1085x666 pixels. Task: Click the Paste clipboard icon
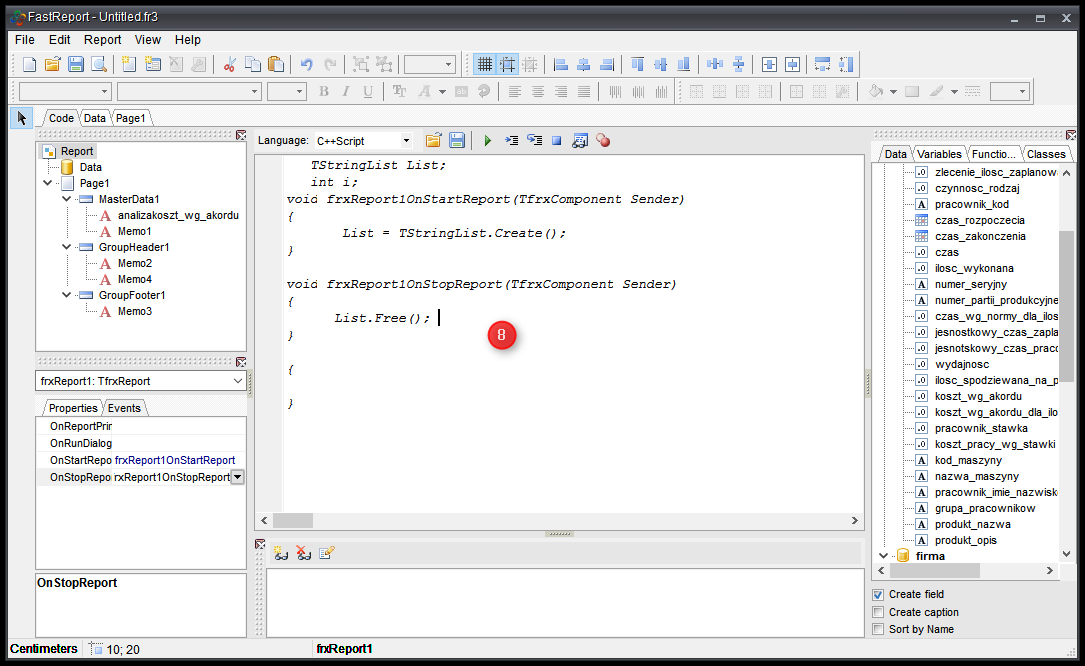point(276,64)
